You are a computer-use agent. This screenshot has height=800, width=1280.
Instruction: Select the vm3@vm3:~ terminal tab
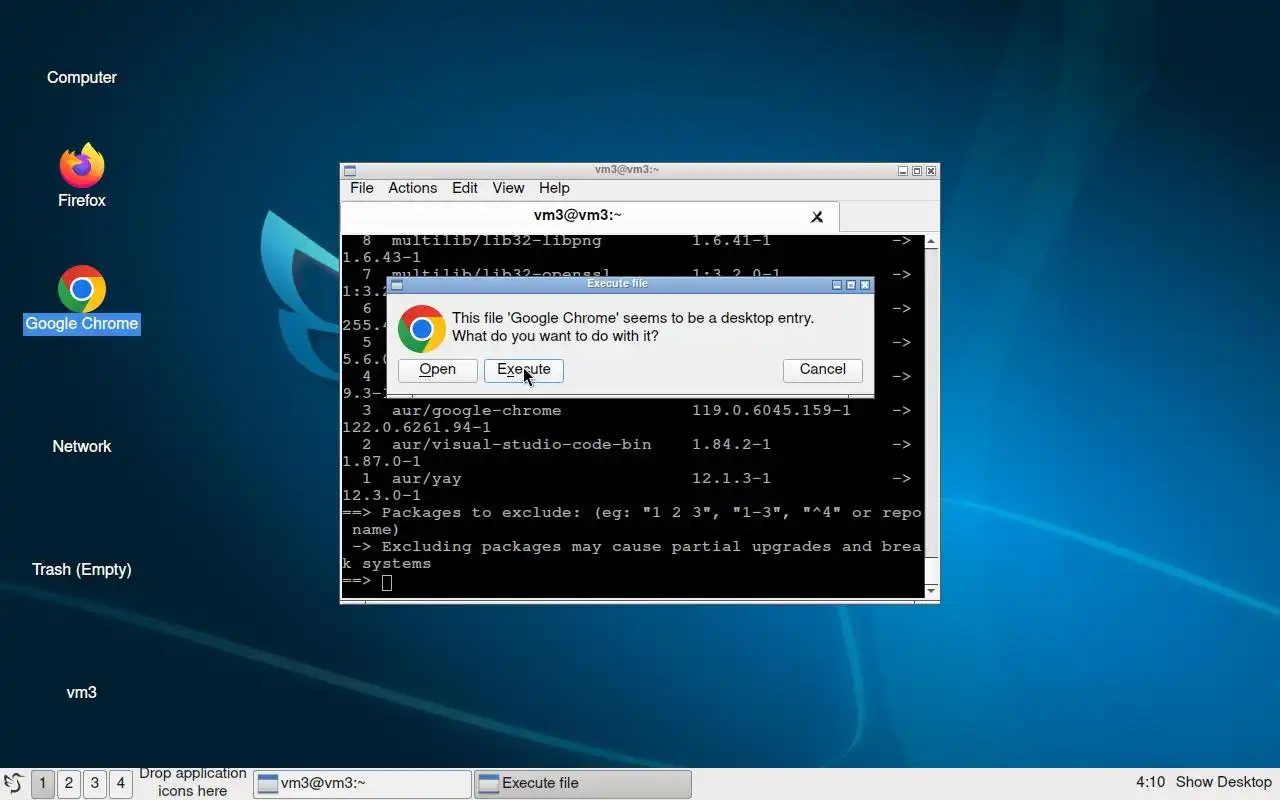pyautogui.click(x=590, y=216)
